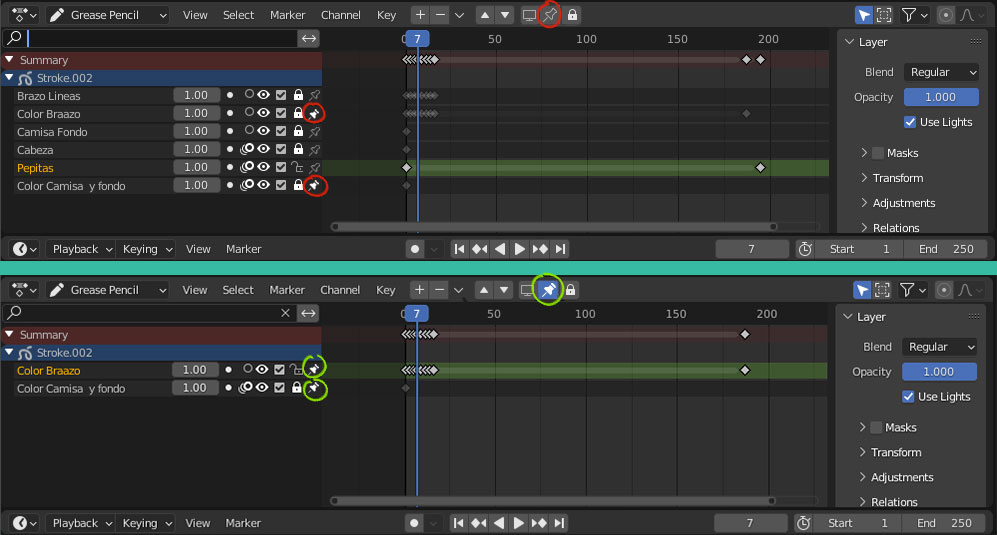
Task: Open View menu in top header
Action: click(x=195, y=15)
